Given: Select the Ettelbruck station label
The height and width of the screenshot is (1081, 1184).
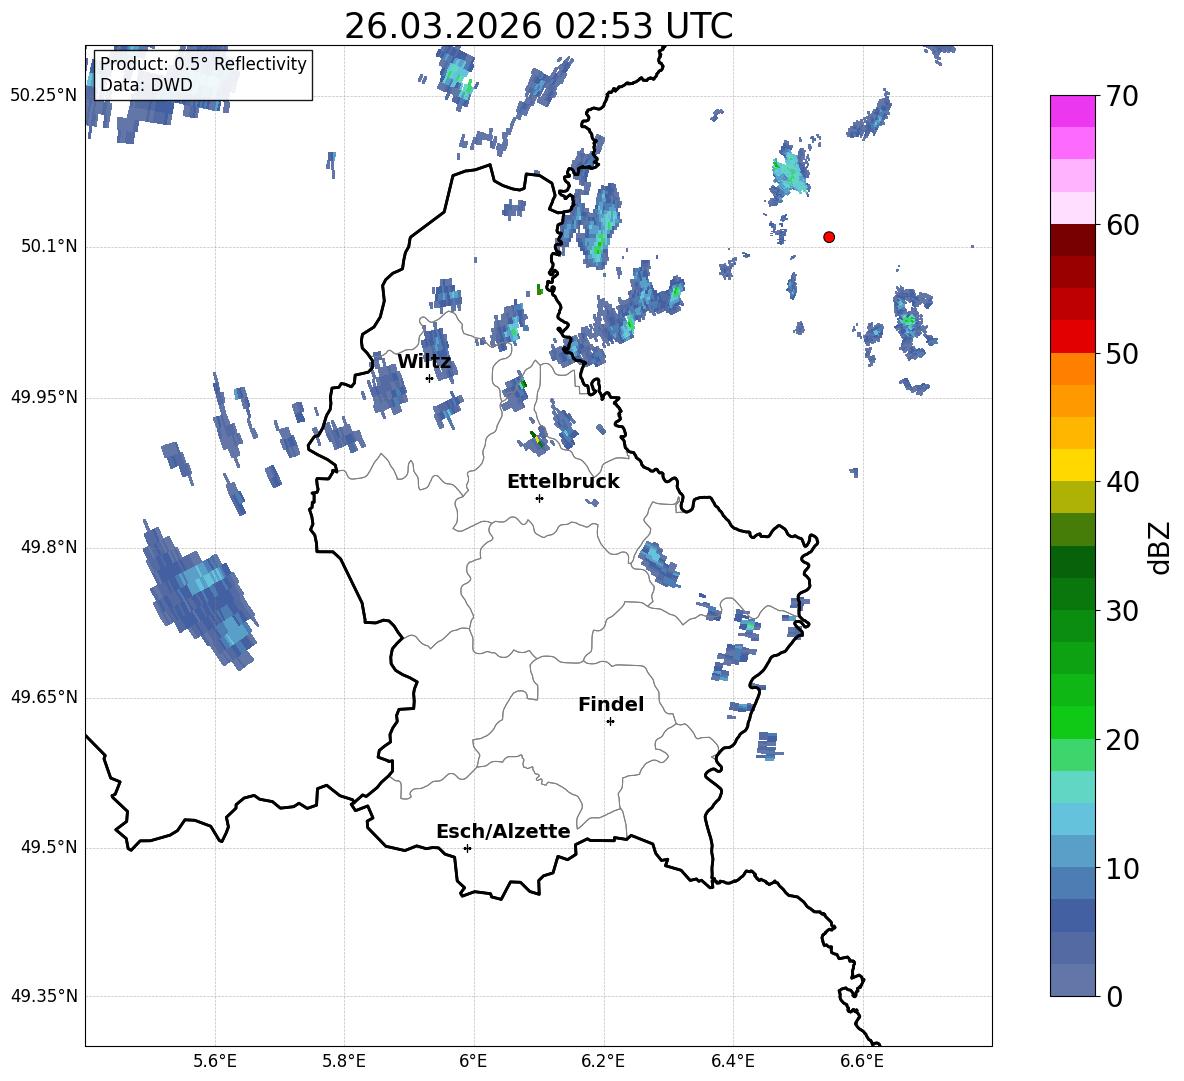Looking at the screenshot, I should (x=563, y=482).
